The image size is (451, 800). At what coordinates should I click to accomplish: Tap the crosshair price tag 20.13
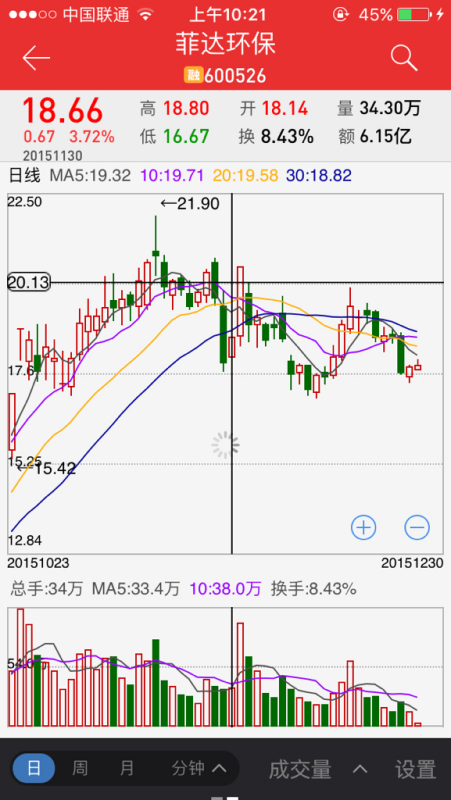(29, 283)
